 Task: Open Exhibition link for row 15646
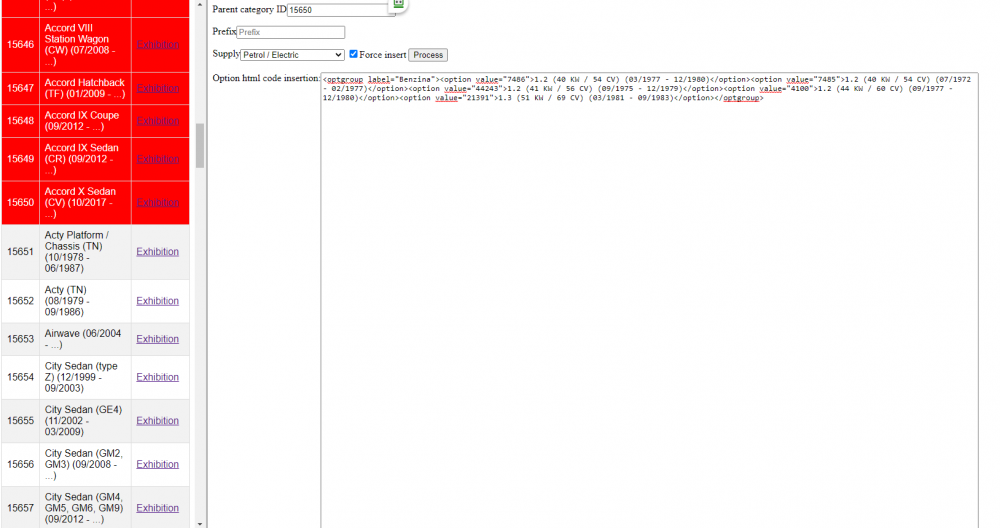tap(158, 45)
